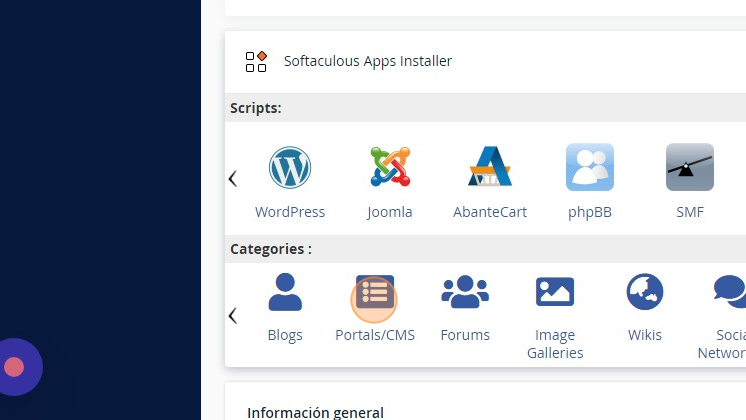
Task: Click the Scripts: section header
Action: [x=255, y=108]
